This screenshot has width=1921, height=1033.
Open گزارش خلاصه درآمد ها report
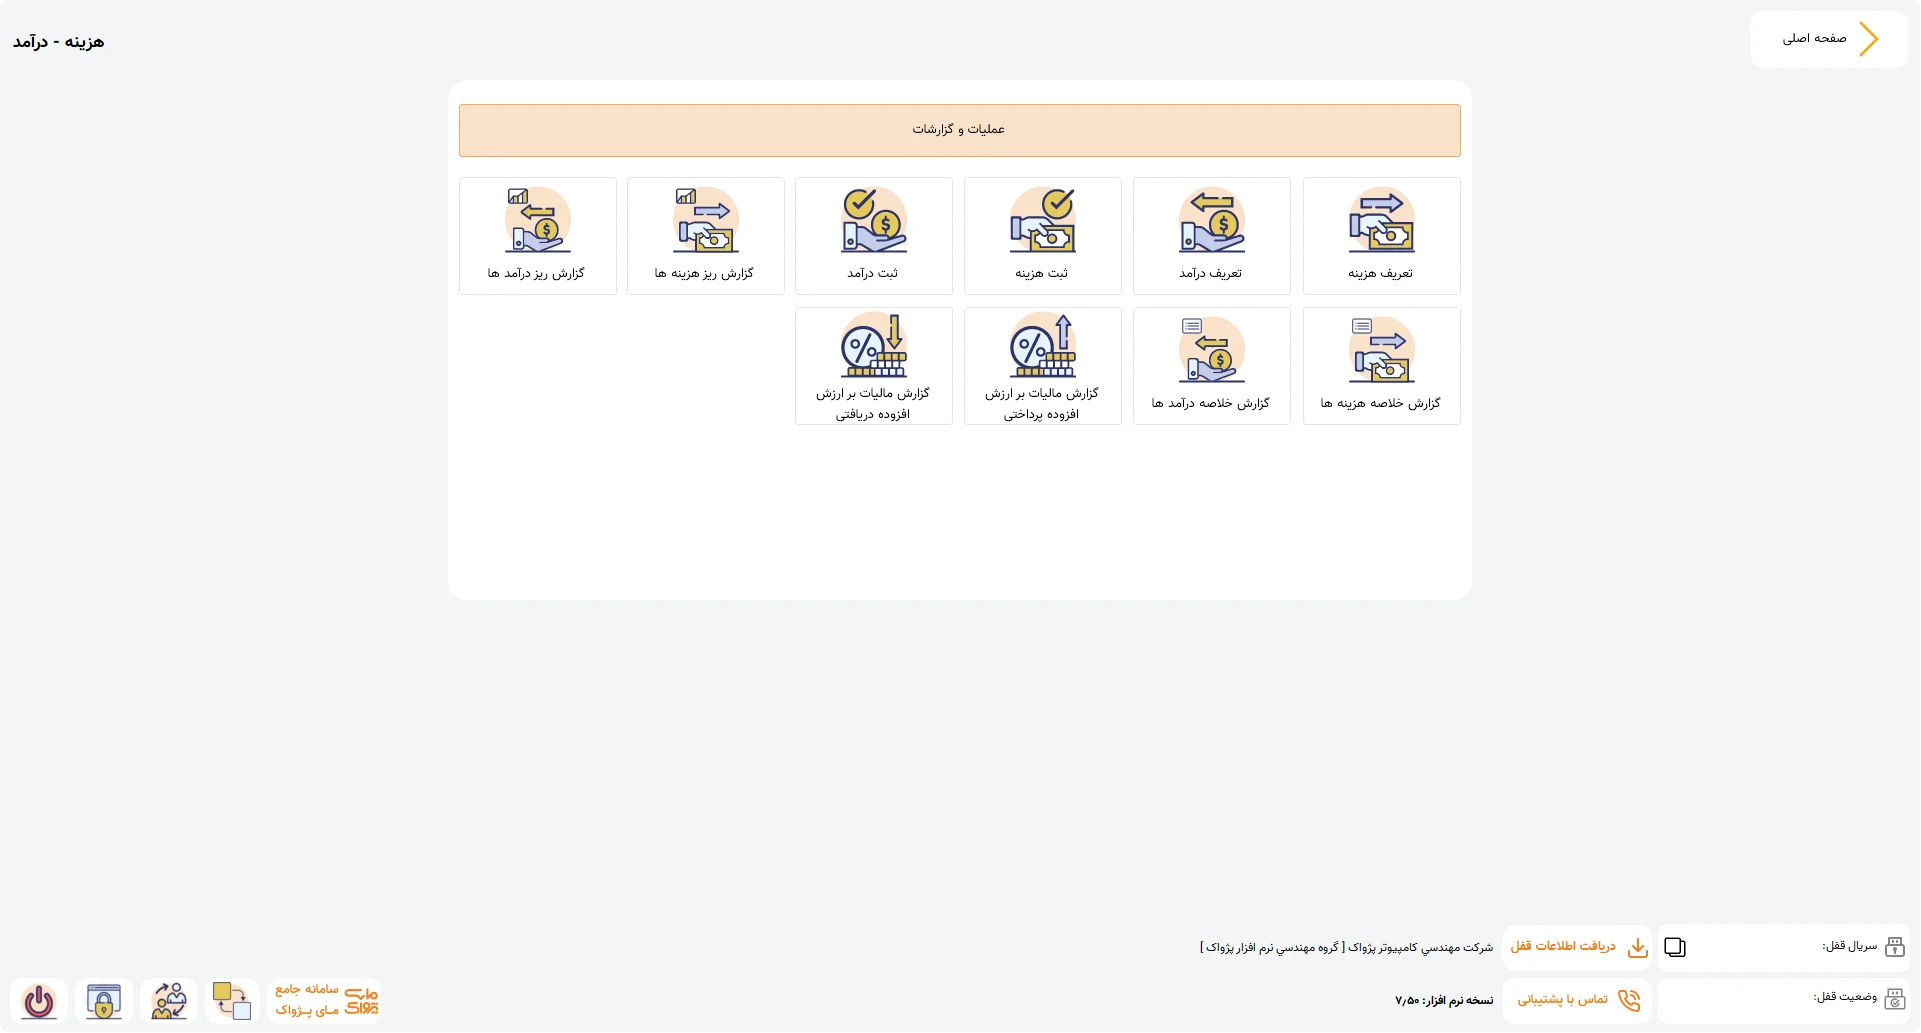point(1211,366)
